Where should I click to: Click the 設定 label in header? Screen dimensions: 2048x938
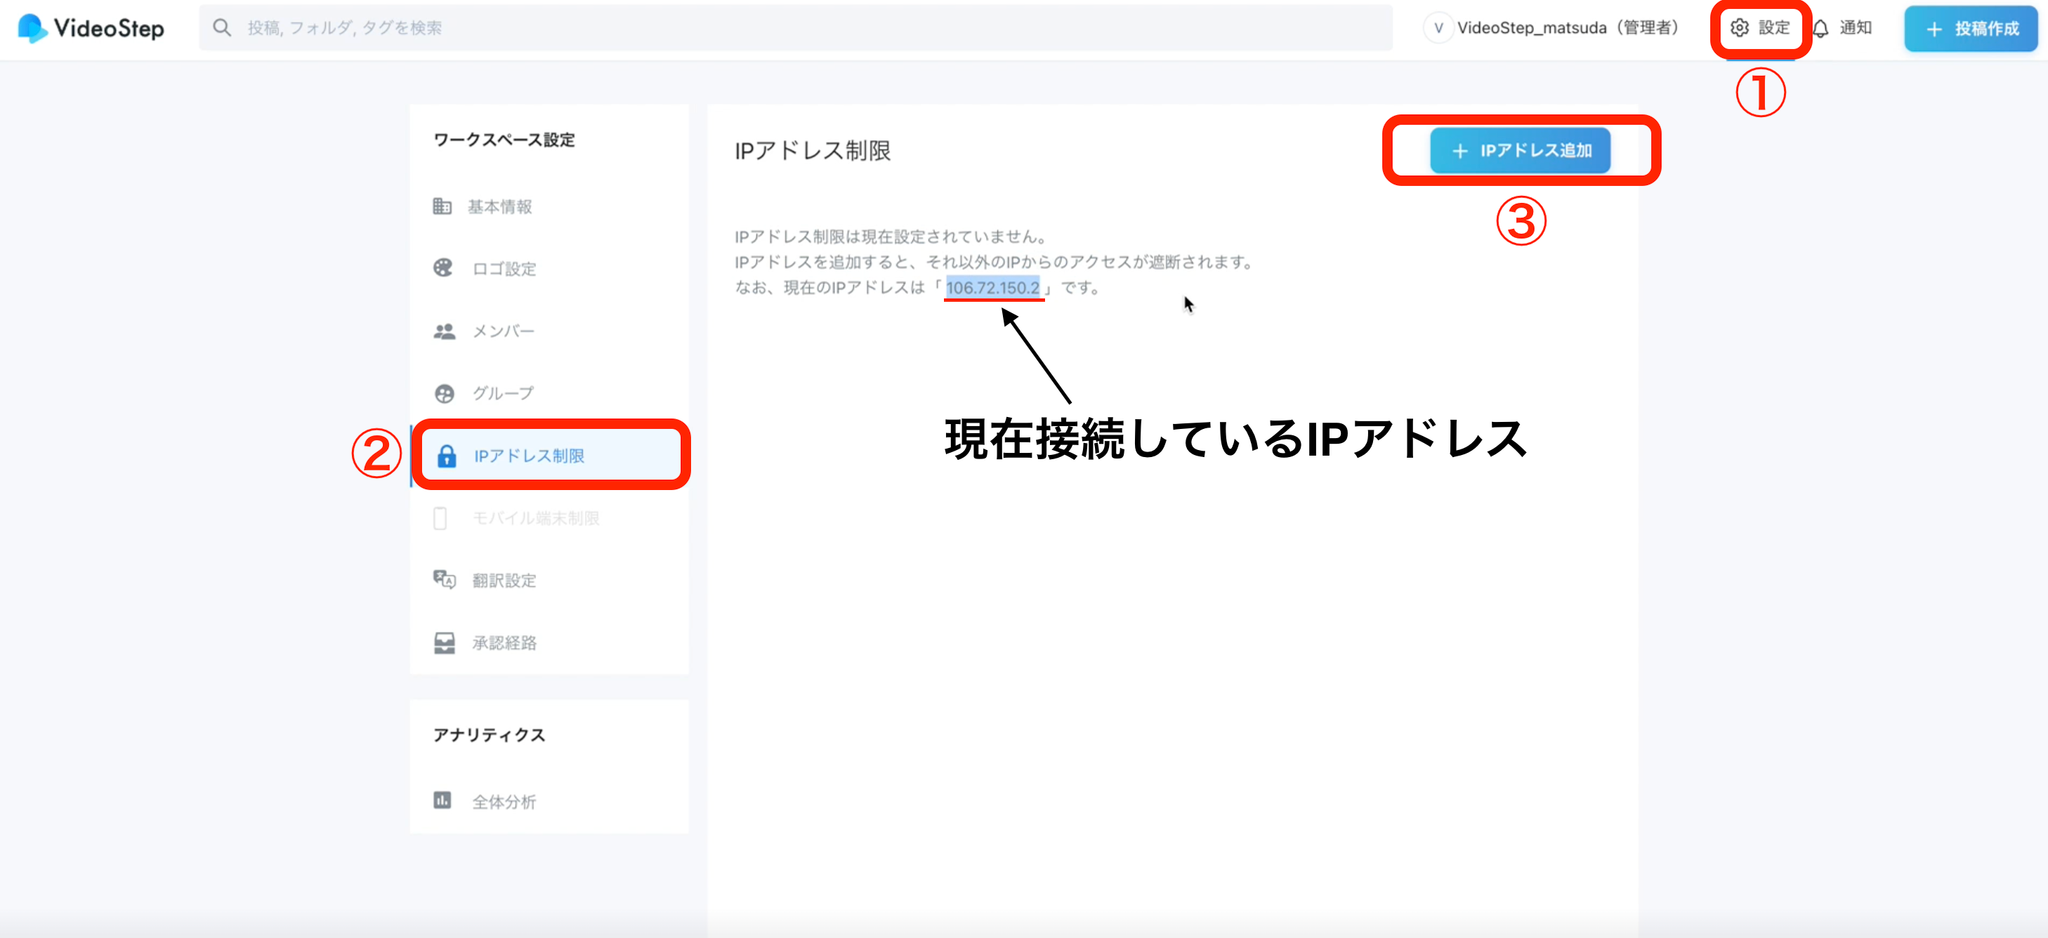1774,28
